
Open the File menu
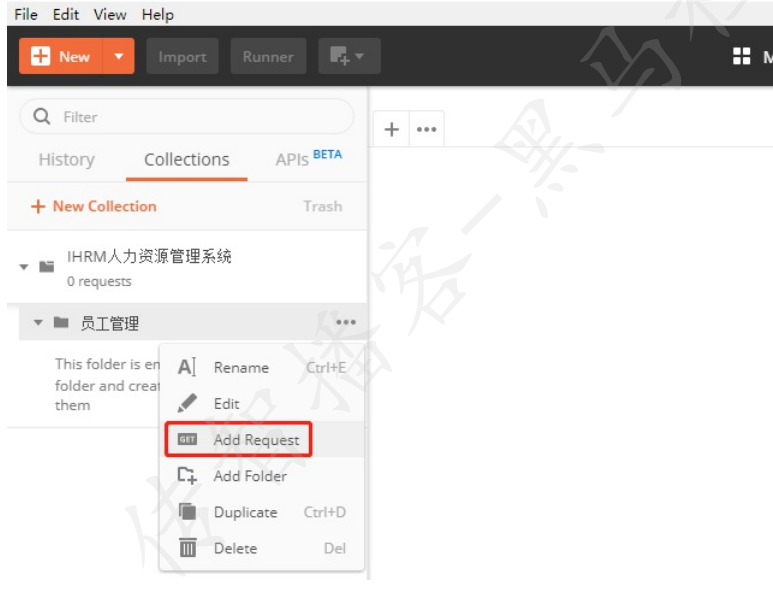pyautogui.click(x=26, y=14)
